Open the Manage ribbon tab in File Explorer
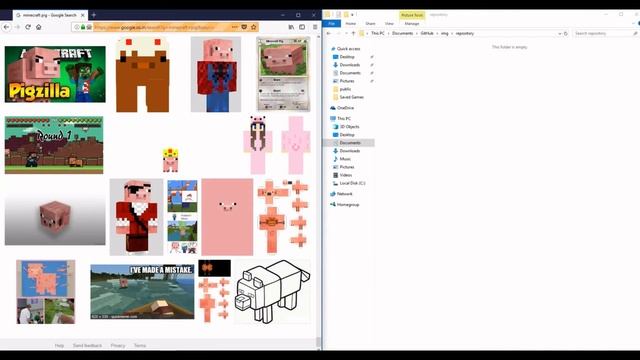Screen dimensions: 640x360 (411, 24)
